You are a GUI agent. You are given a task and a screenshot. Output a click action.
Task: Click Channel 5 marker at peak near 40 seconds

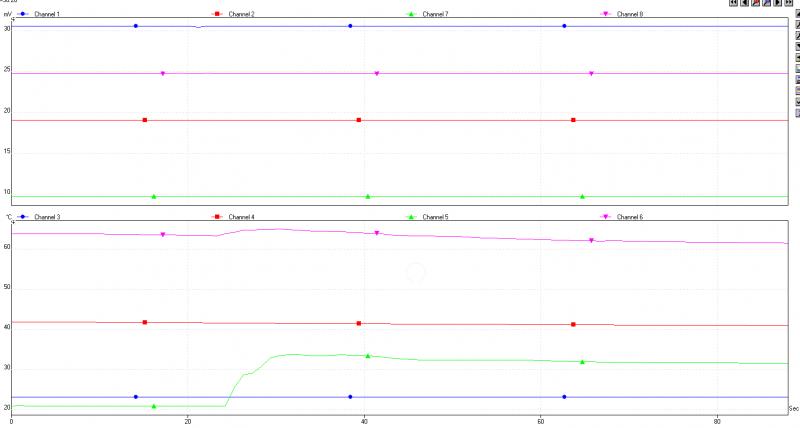click(x=368, y=356)
